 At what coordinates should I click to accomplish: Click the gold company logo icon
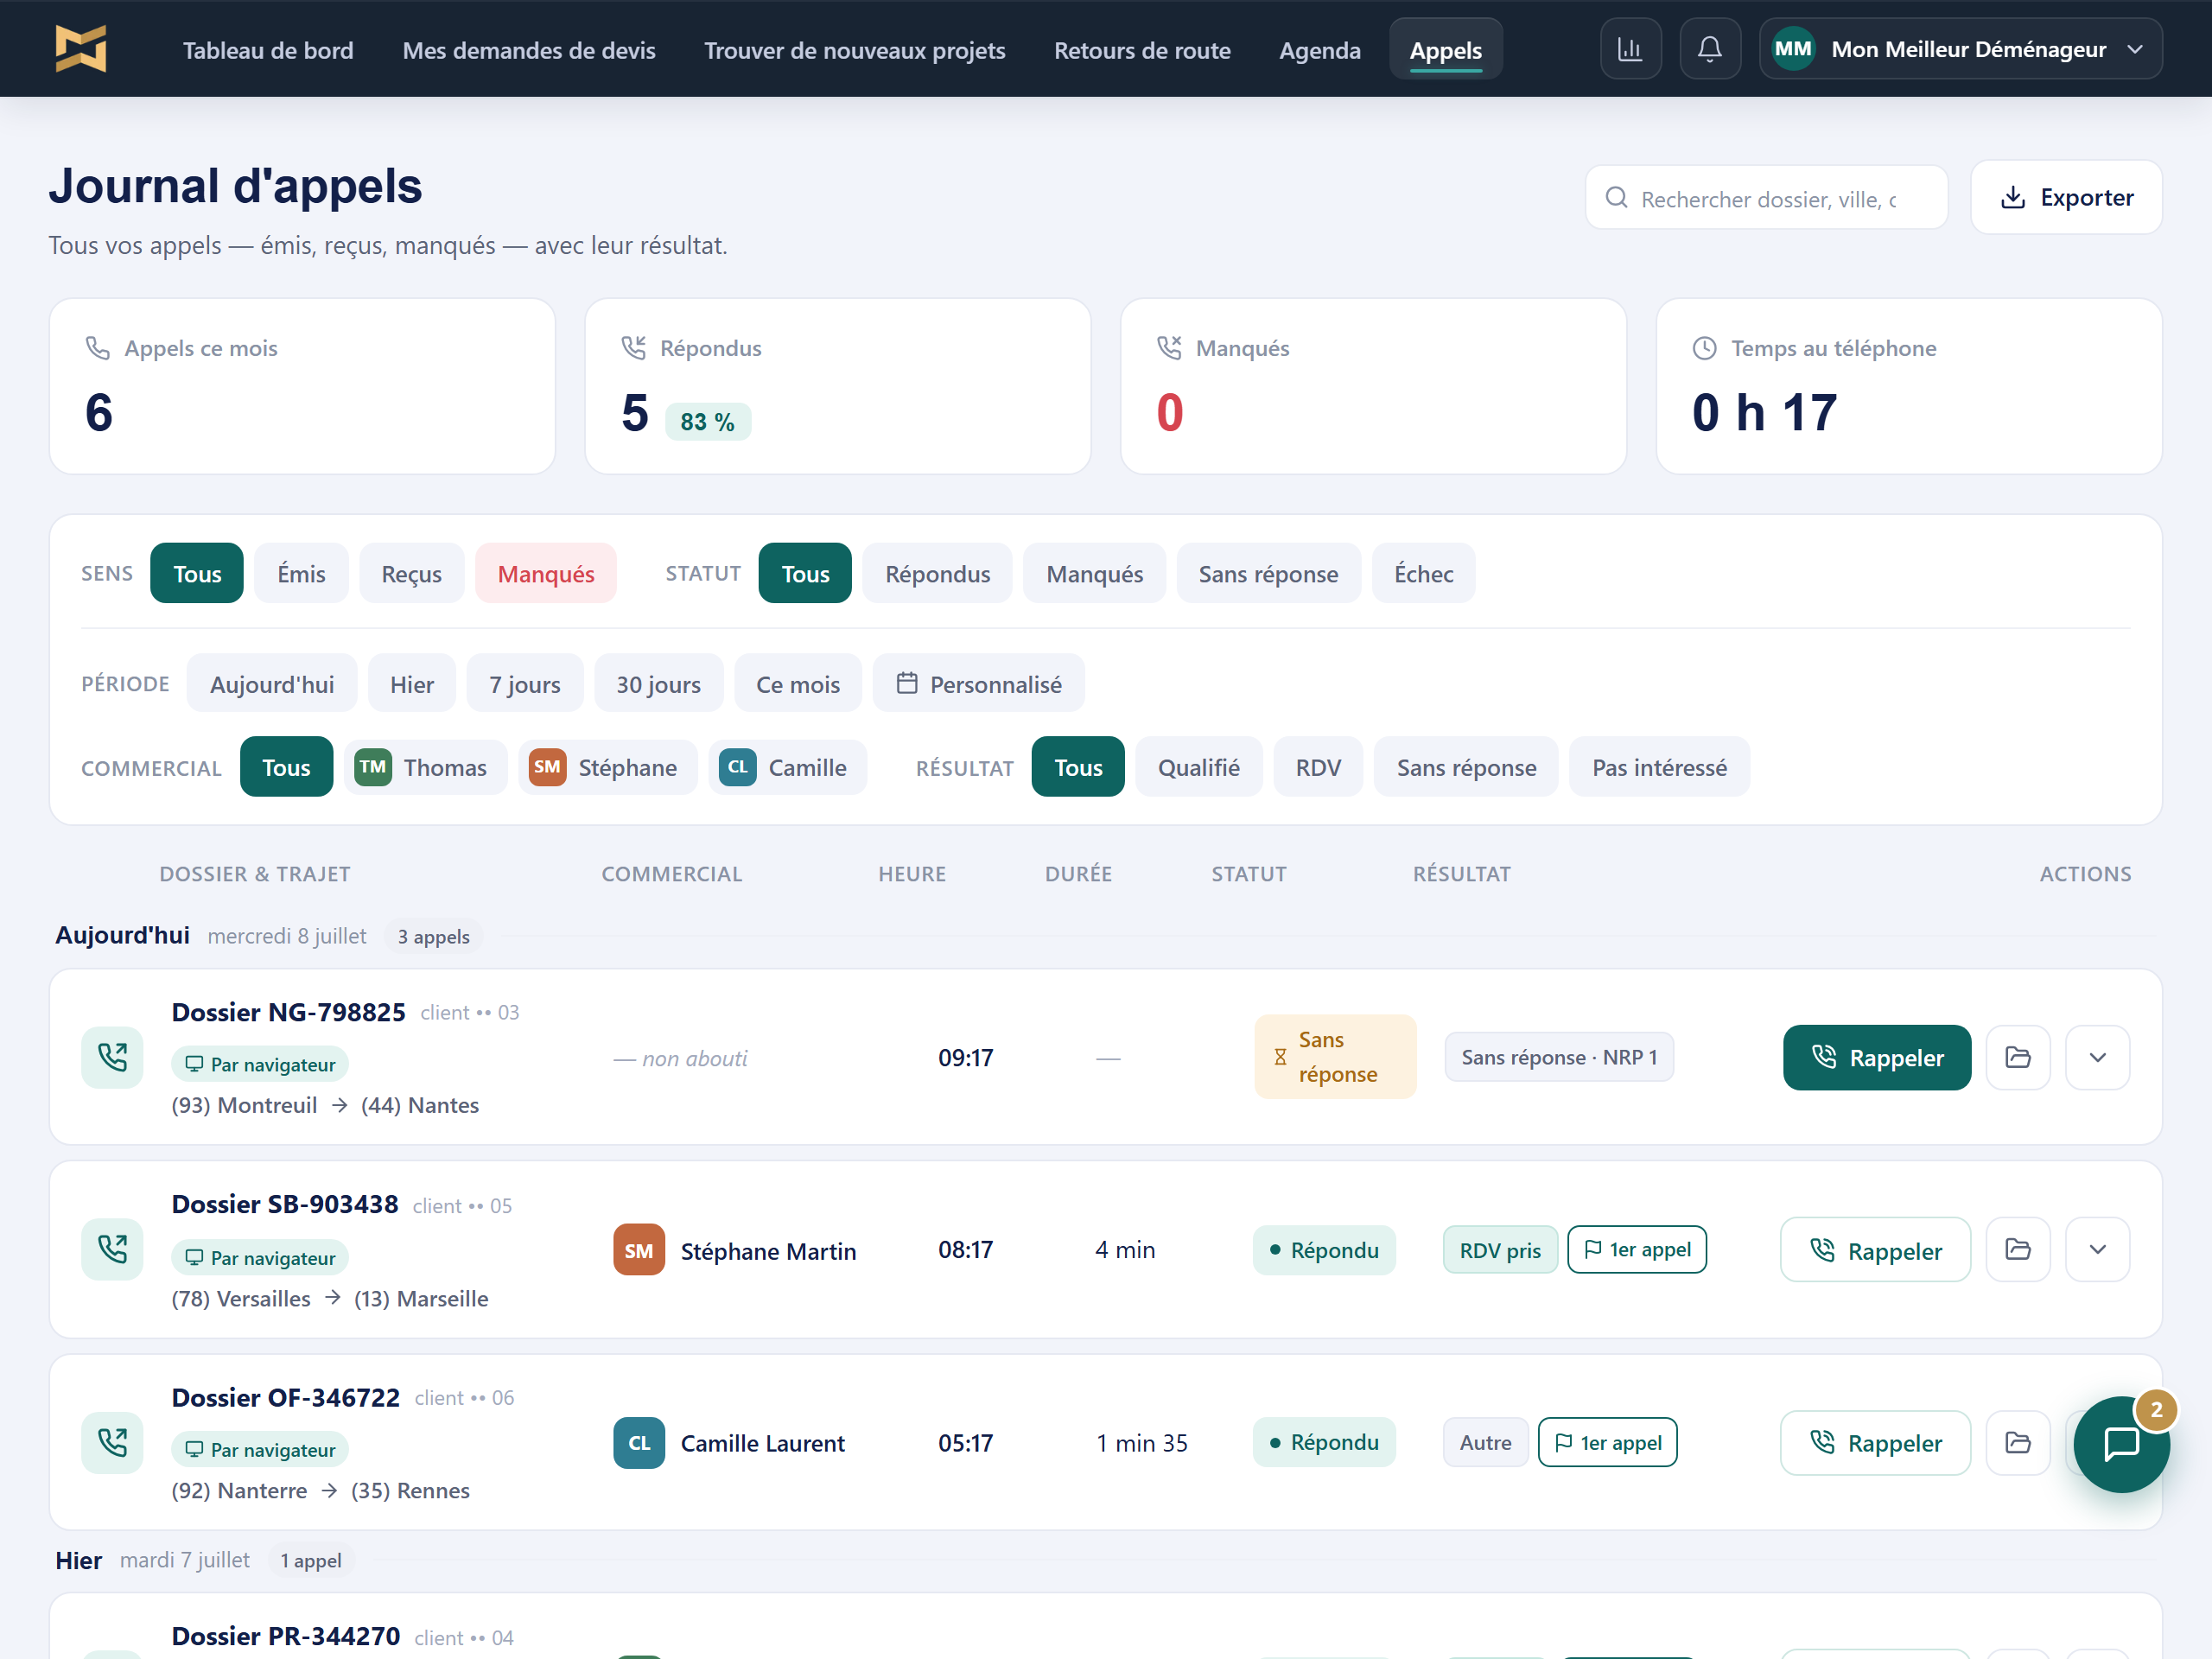tap(81, 49)
